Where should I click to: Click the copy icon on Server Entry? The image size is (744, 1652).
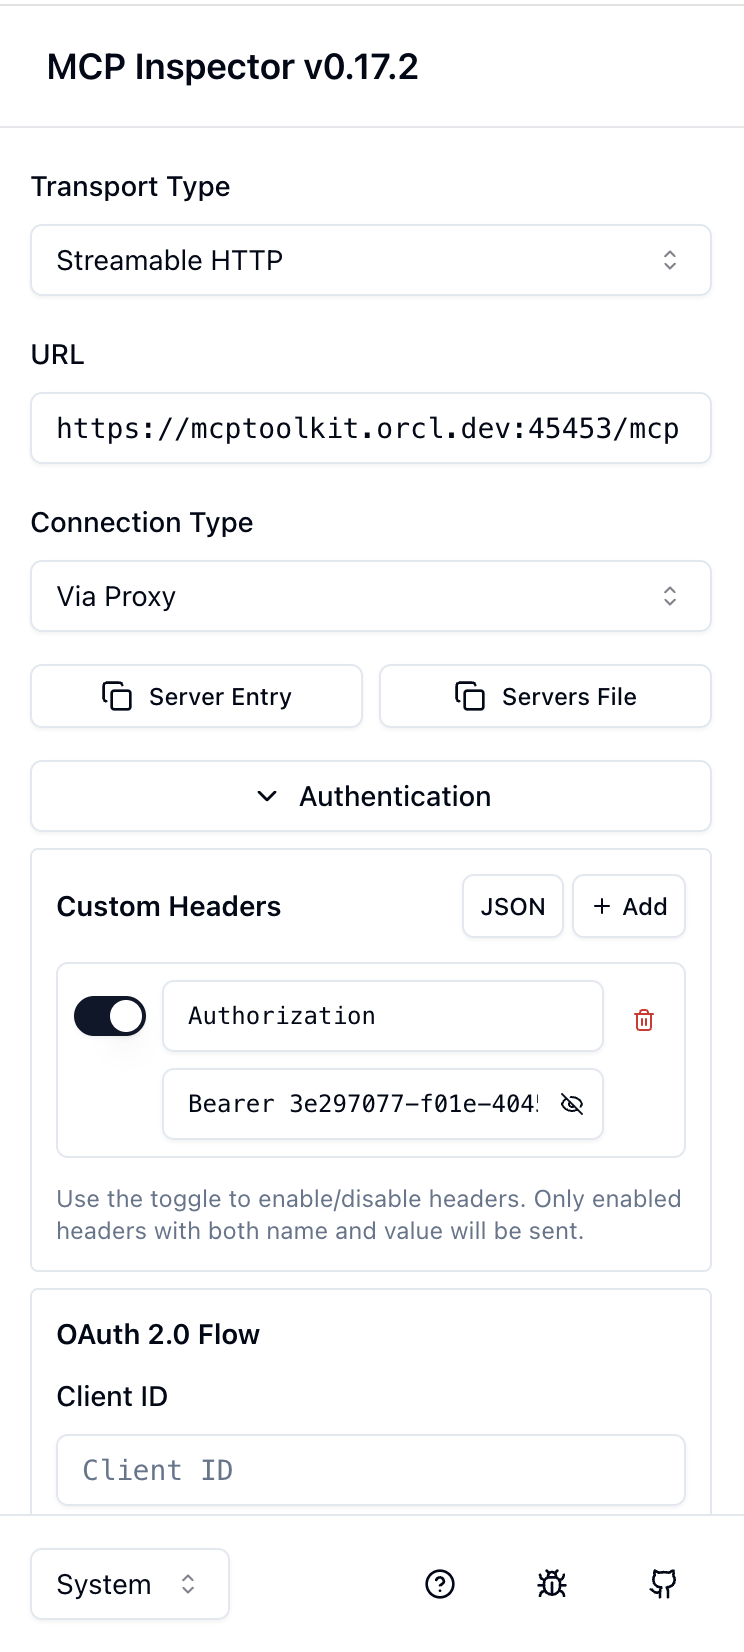tap(117, 696)
